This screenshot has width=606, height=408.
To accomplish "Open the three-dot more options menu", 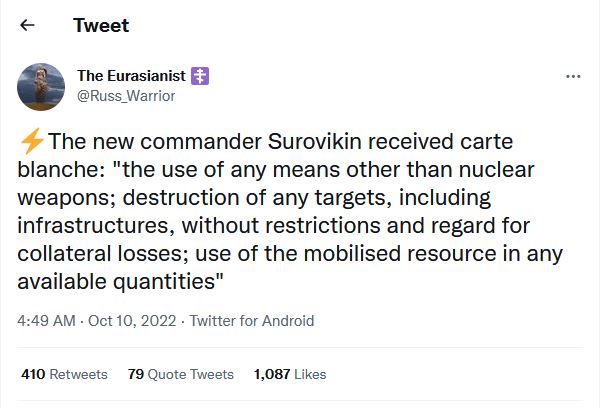I will tap(573, 77).
